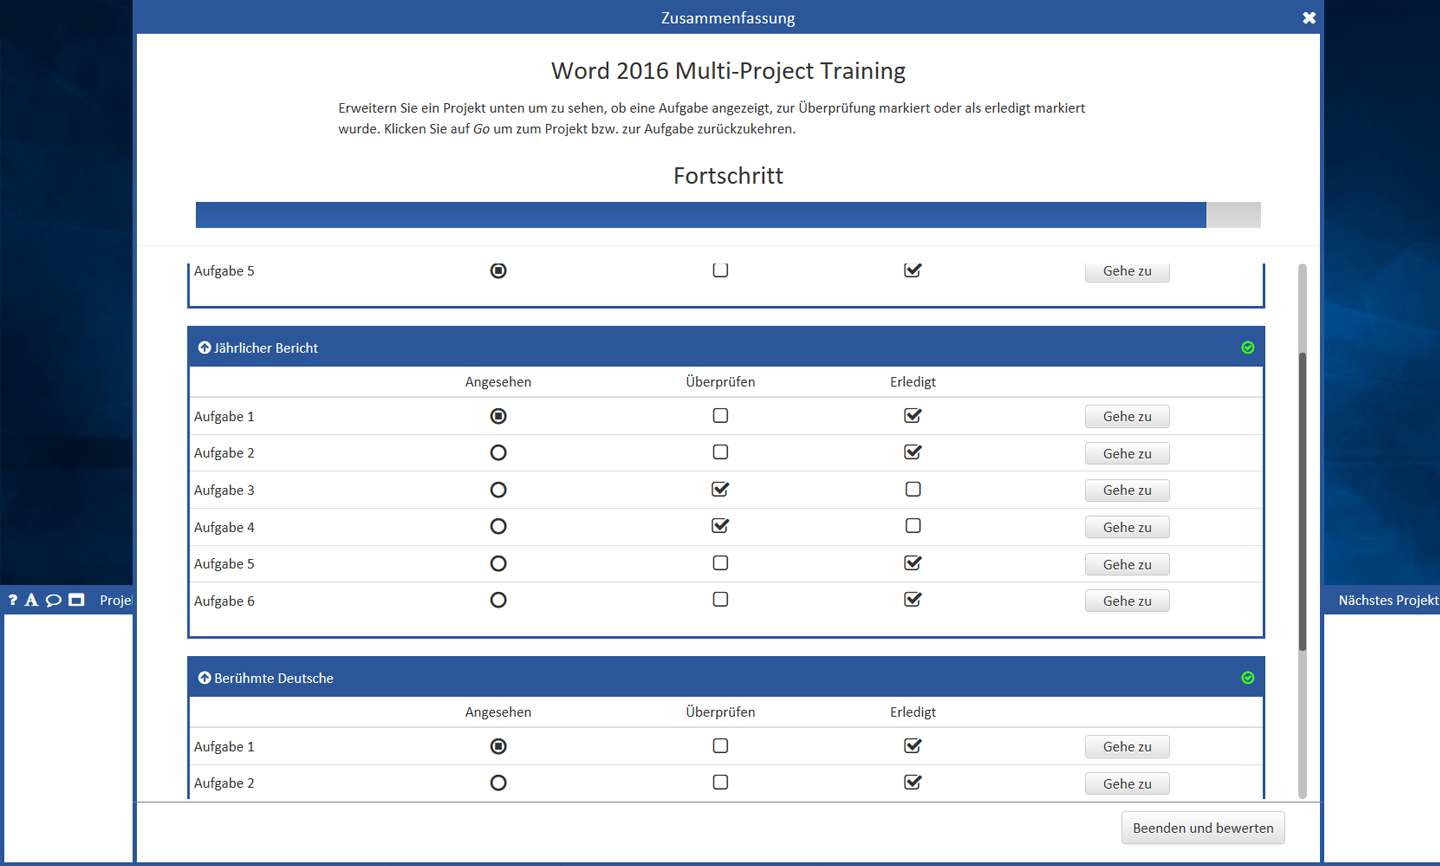Image resolution: width=1440 pixels, height=866 pixels.
Task: Click the Überprüfen column header in Jährlicher Bericht
Action: coord(720,382)
